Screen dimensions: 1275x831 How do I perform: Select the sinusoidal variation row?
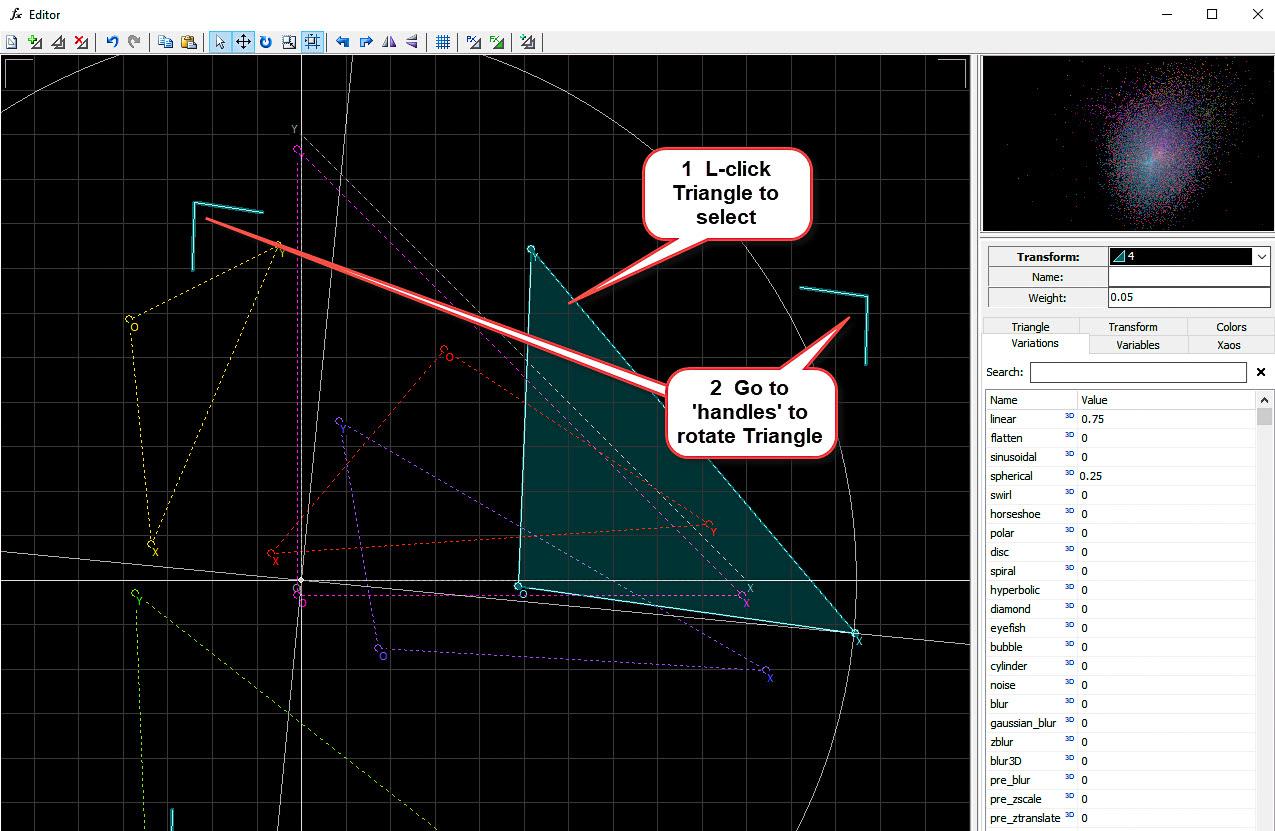[x=1120, y=457]
